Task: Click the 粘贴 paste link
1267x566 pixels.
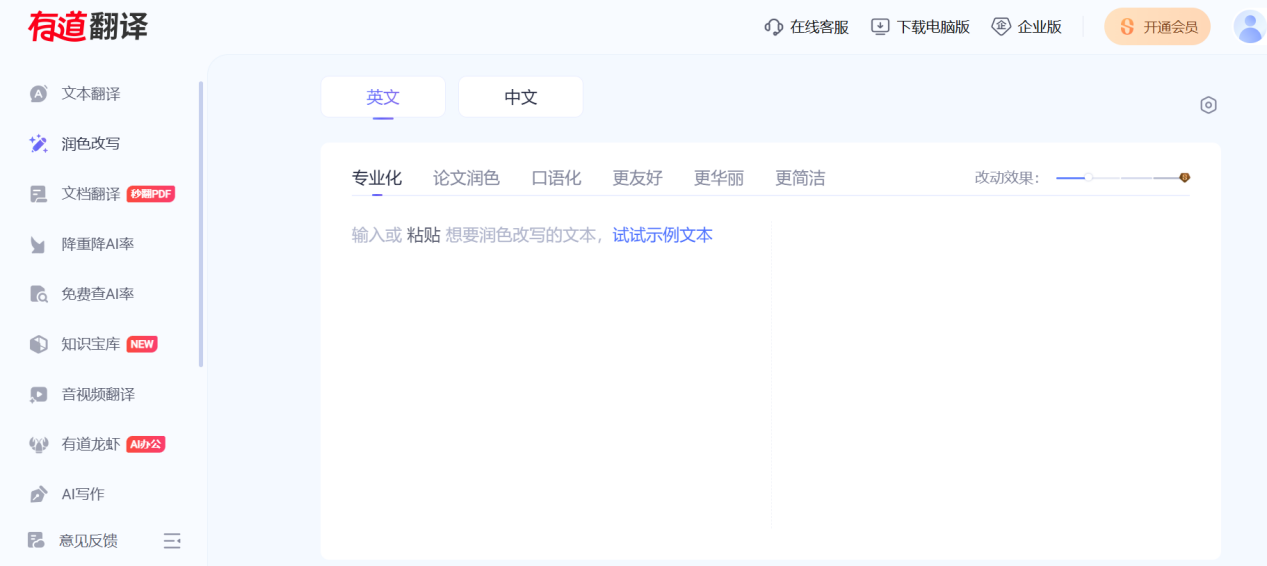Action: (423, 235)
